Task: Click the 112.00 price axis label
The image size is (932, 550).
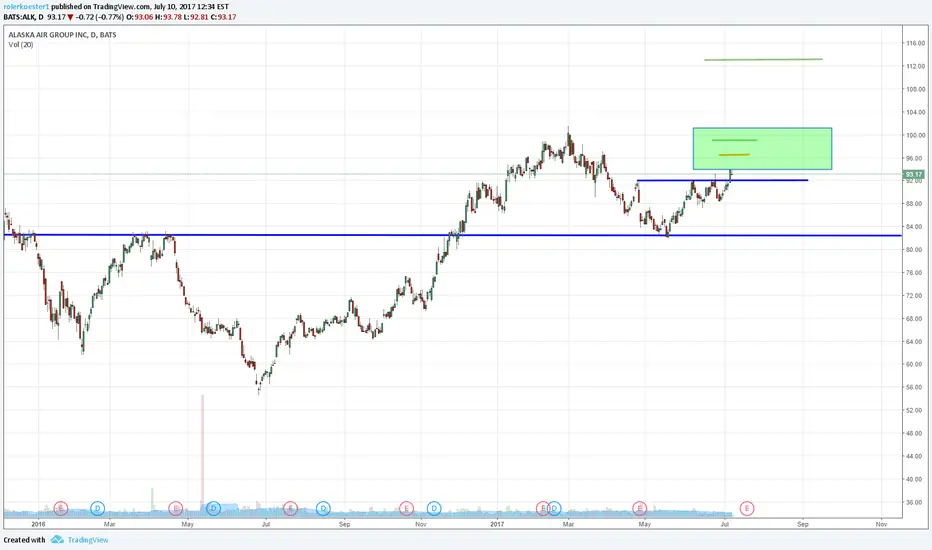Action: 915,66
